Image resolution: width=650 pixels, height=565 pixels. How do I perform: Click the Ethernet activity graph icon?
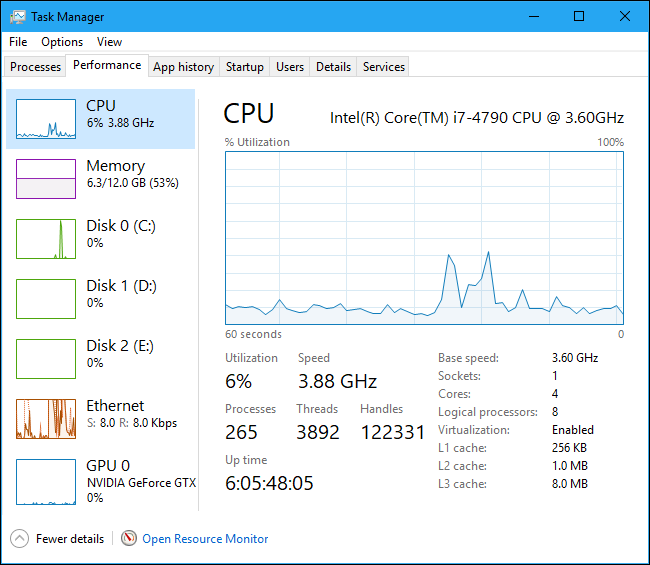pos(46,419)
